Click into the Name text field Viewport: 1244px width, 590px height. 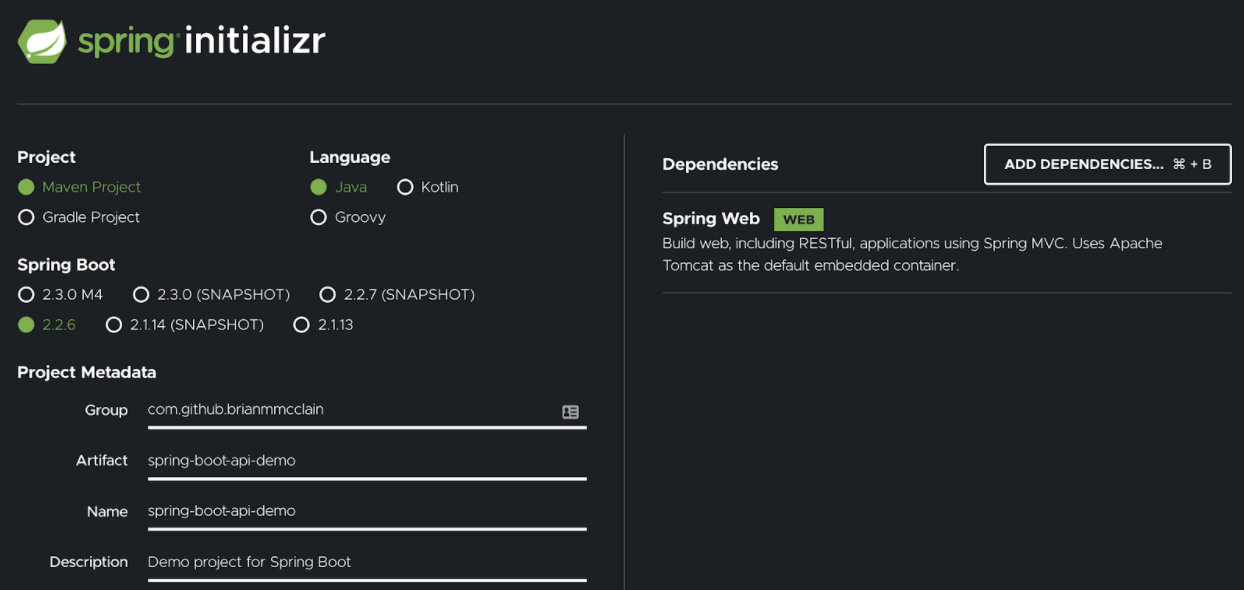point(366,511)
